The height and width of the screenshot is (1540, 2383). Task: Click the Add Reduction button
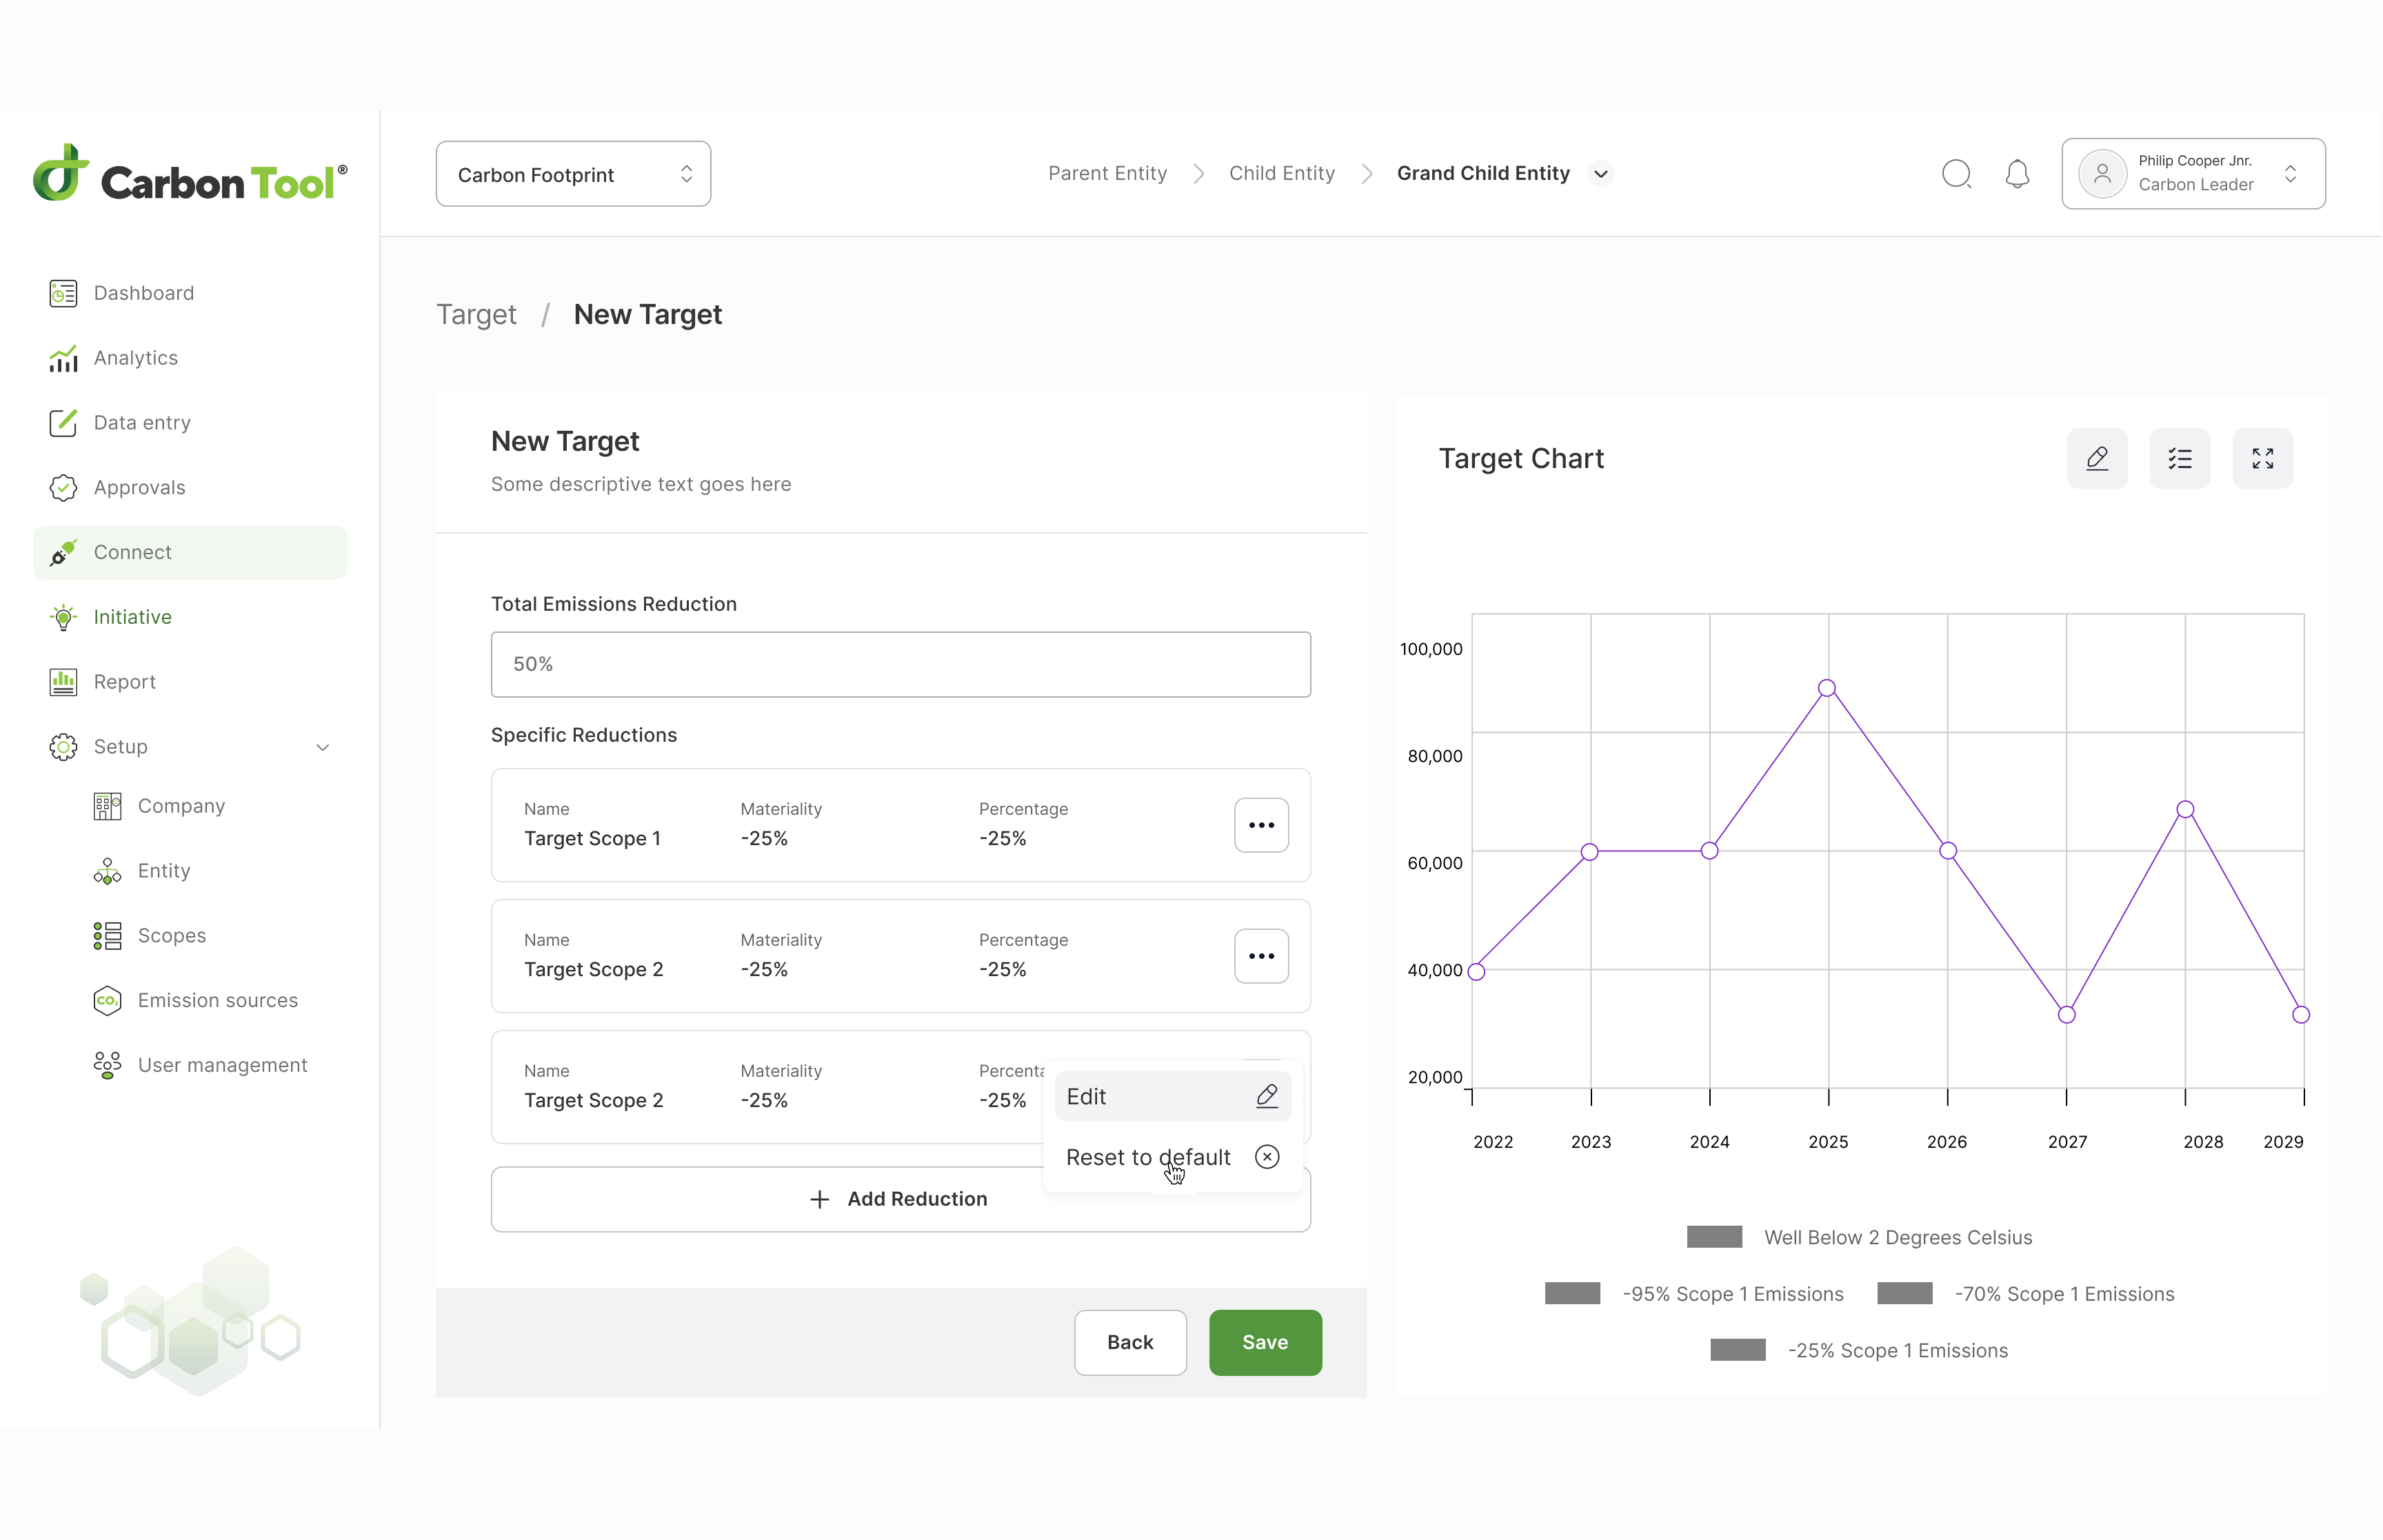coord(900,1199)
